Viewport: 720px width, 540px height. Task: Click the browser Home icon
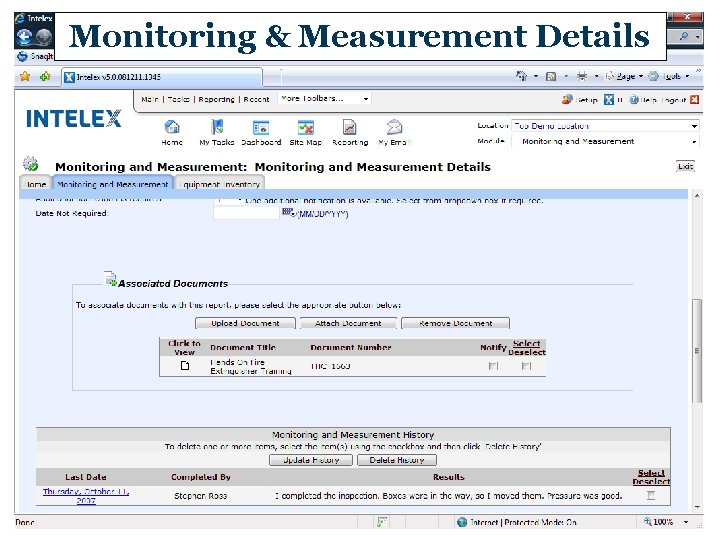(x=522, y=76)
